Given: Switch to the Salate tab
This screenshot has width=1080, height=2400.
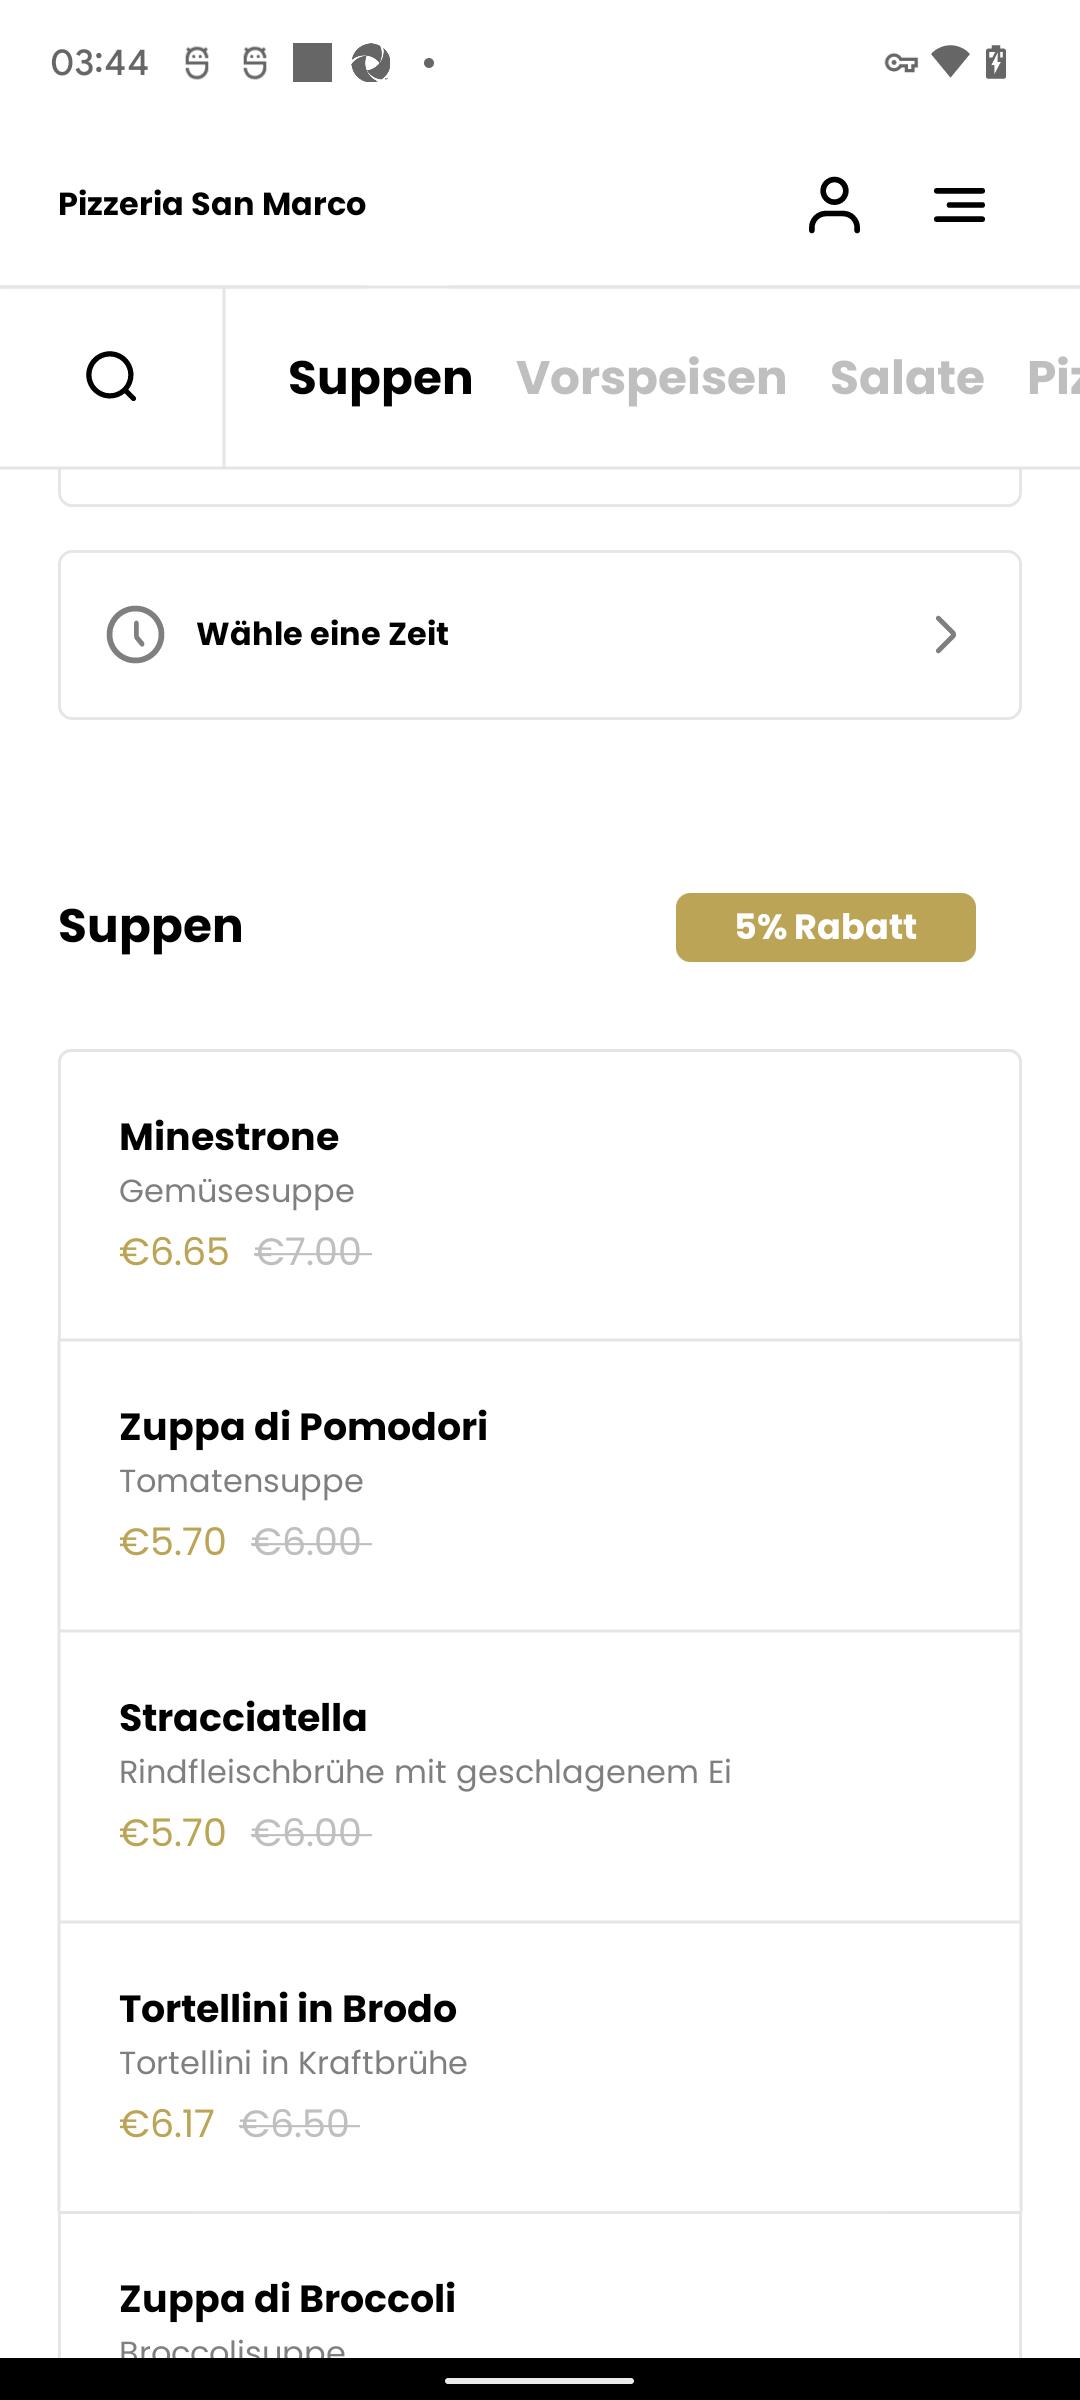Looking at the screenshot, I should pyautogui.click(x=907, y=378).
